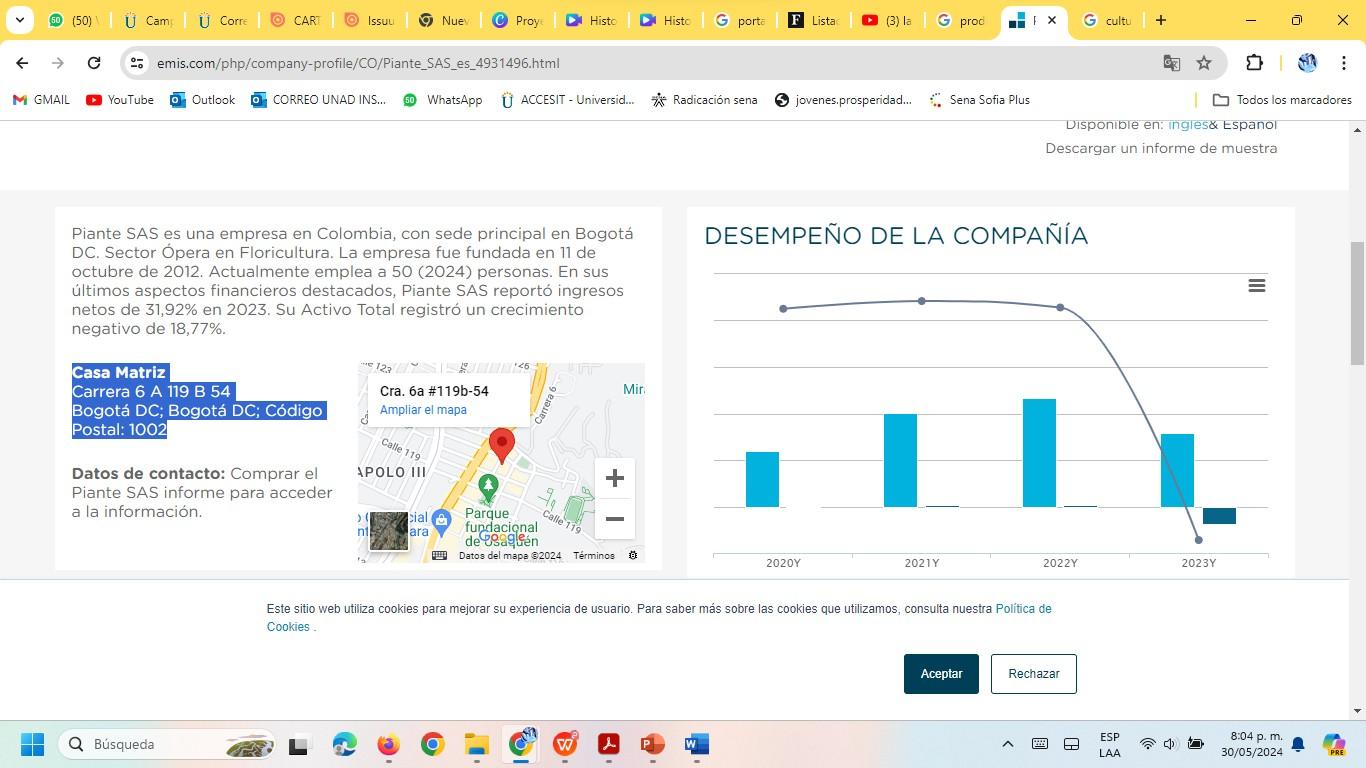
Task: Open the YouTube bookmark
Action: [x=120, y=100]
